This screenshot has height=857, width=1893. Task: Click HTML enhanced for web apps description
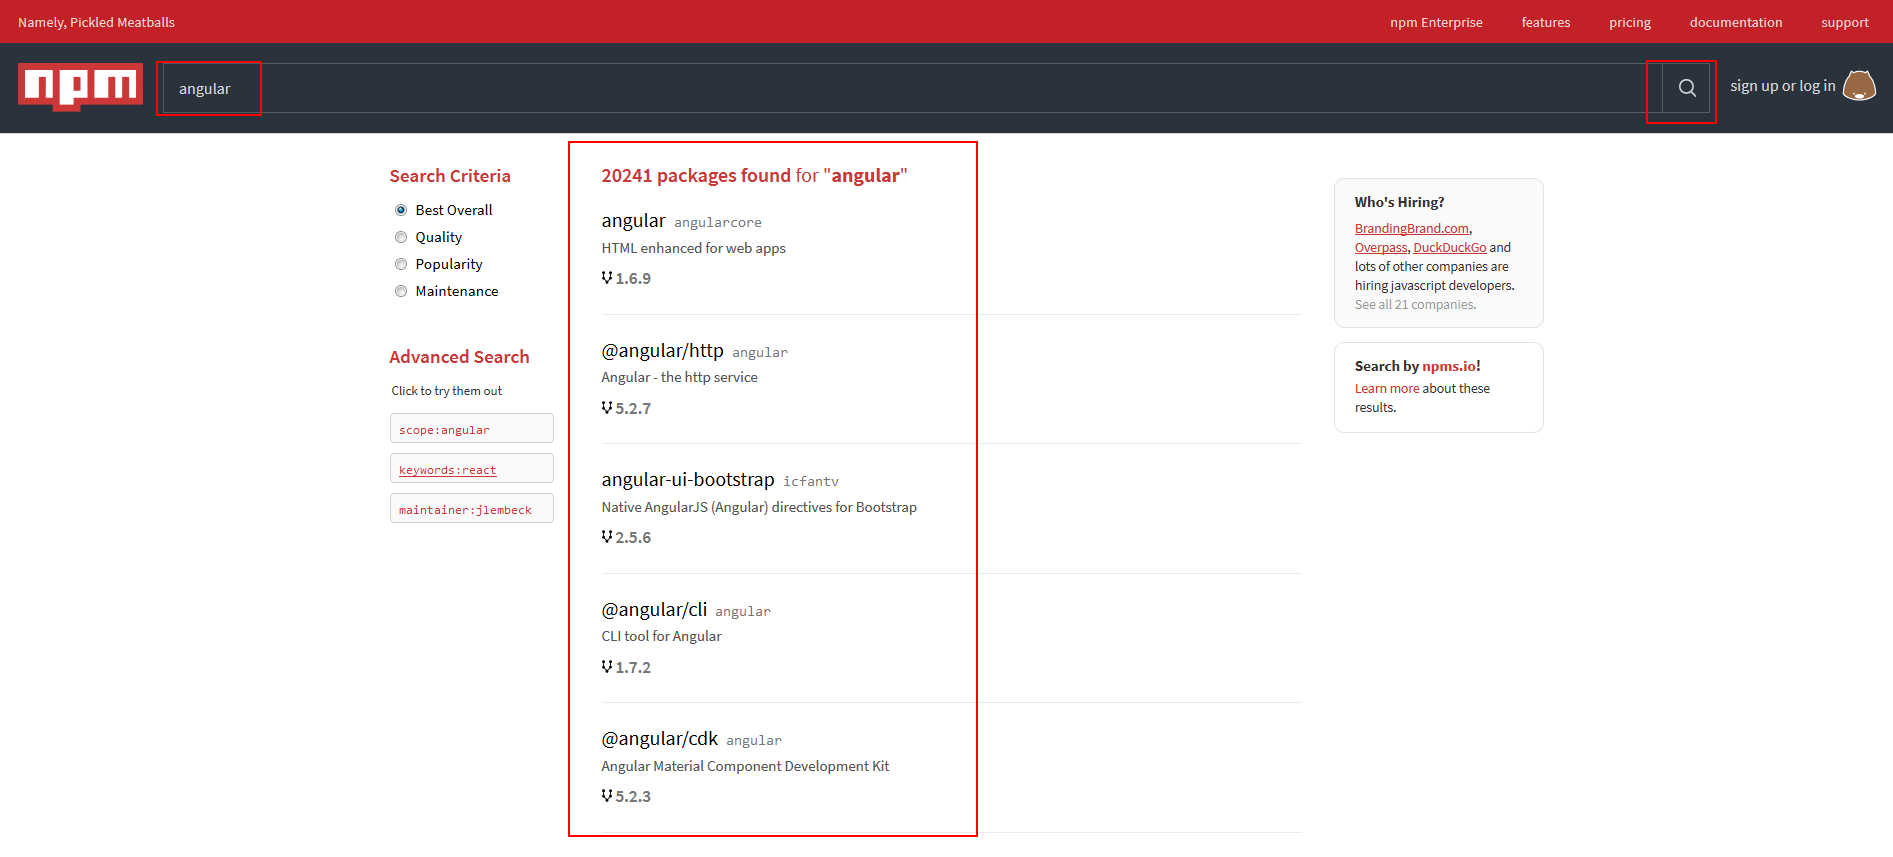coord(693,248)
